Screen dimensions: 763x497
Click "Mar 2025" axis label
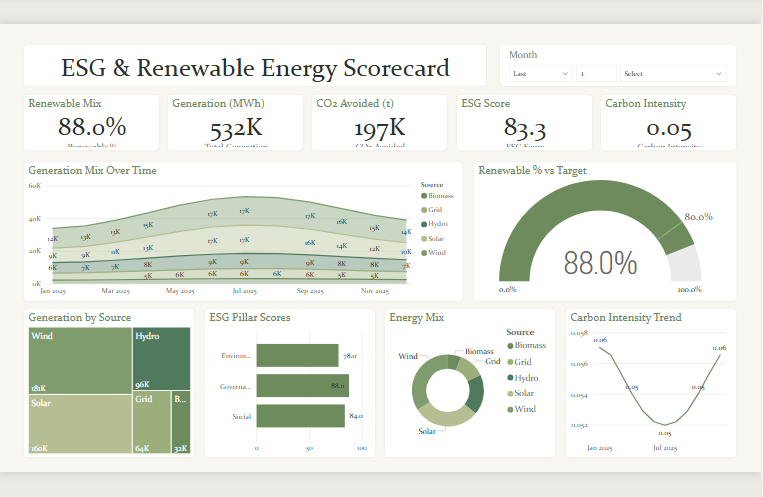(x=115, y=291)
